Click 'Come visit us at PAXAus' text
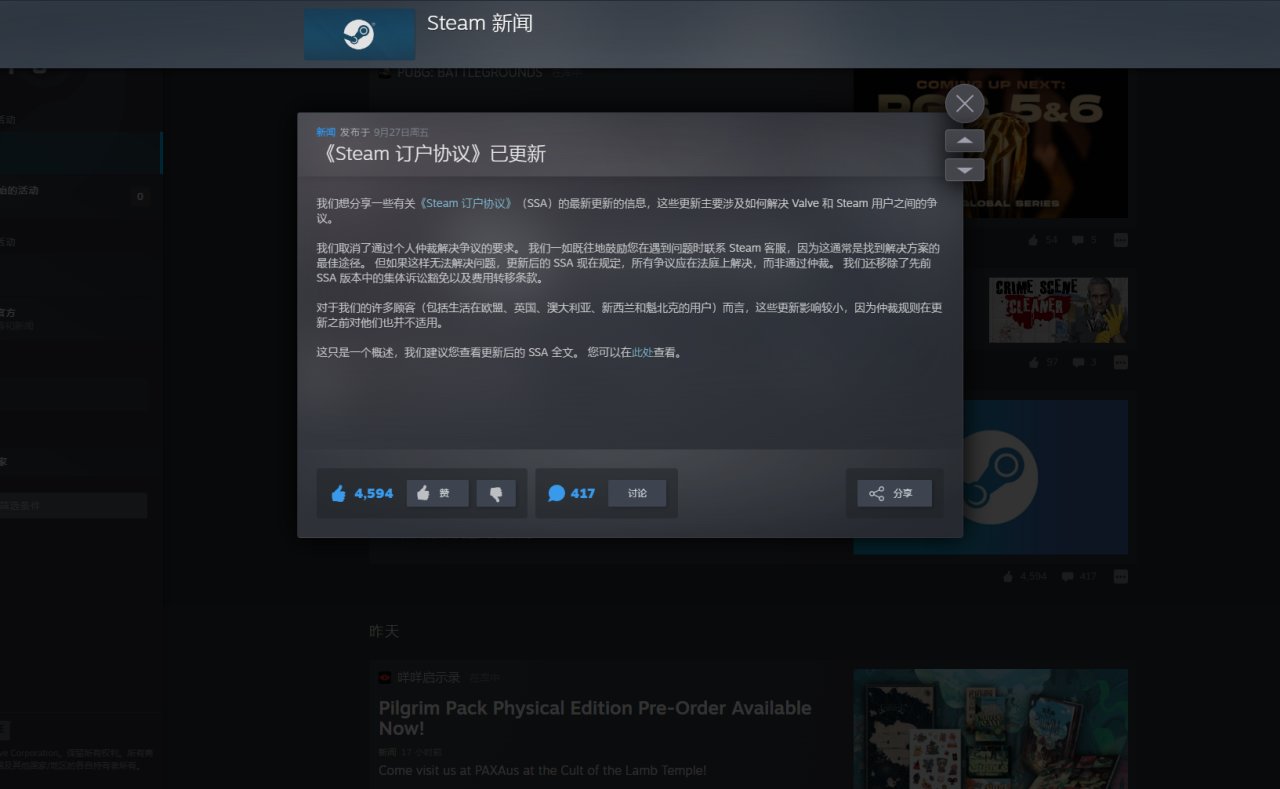This screenshot has height=789, width=1280. coord(542,771)
